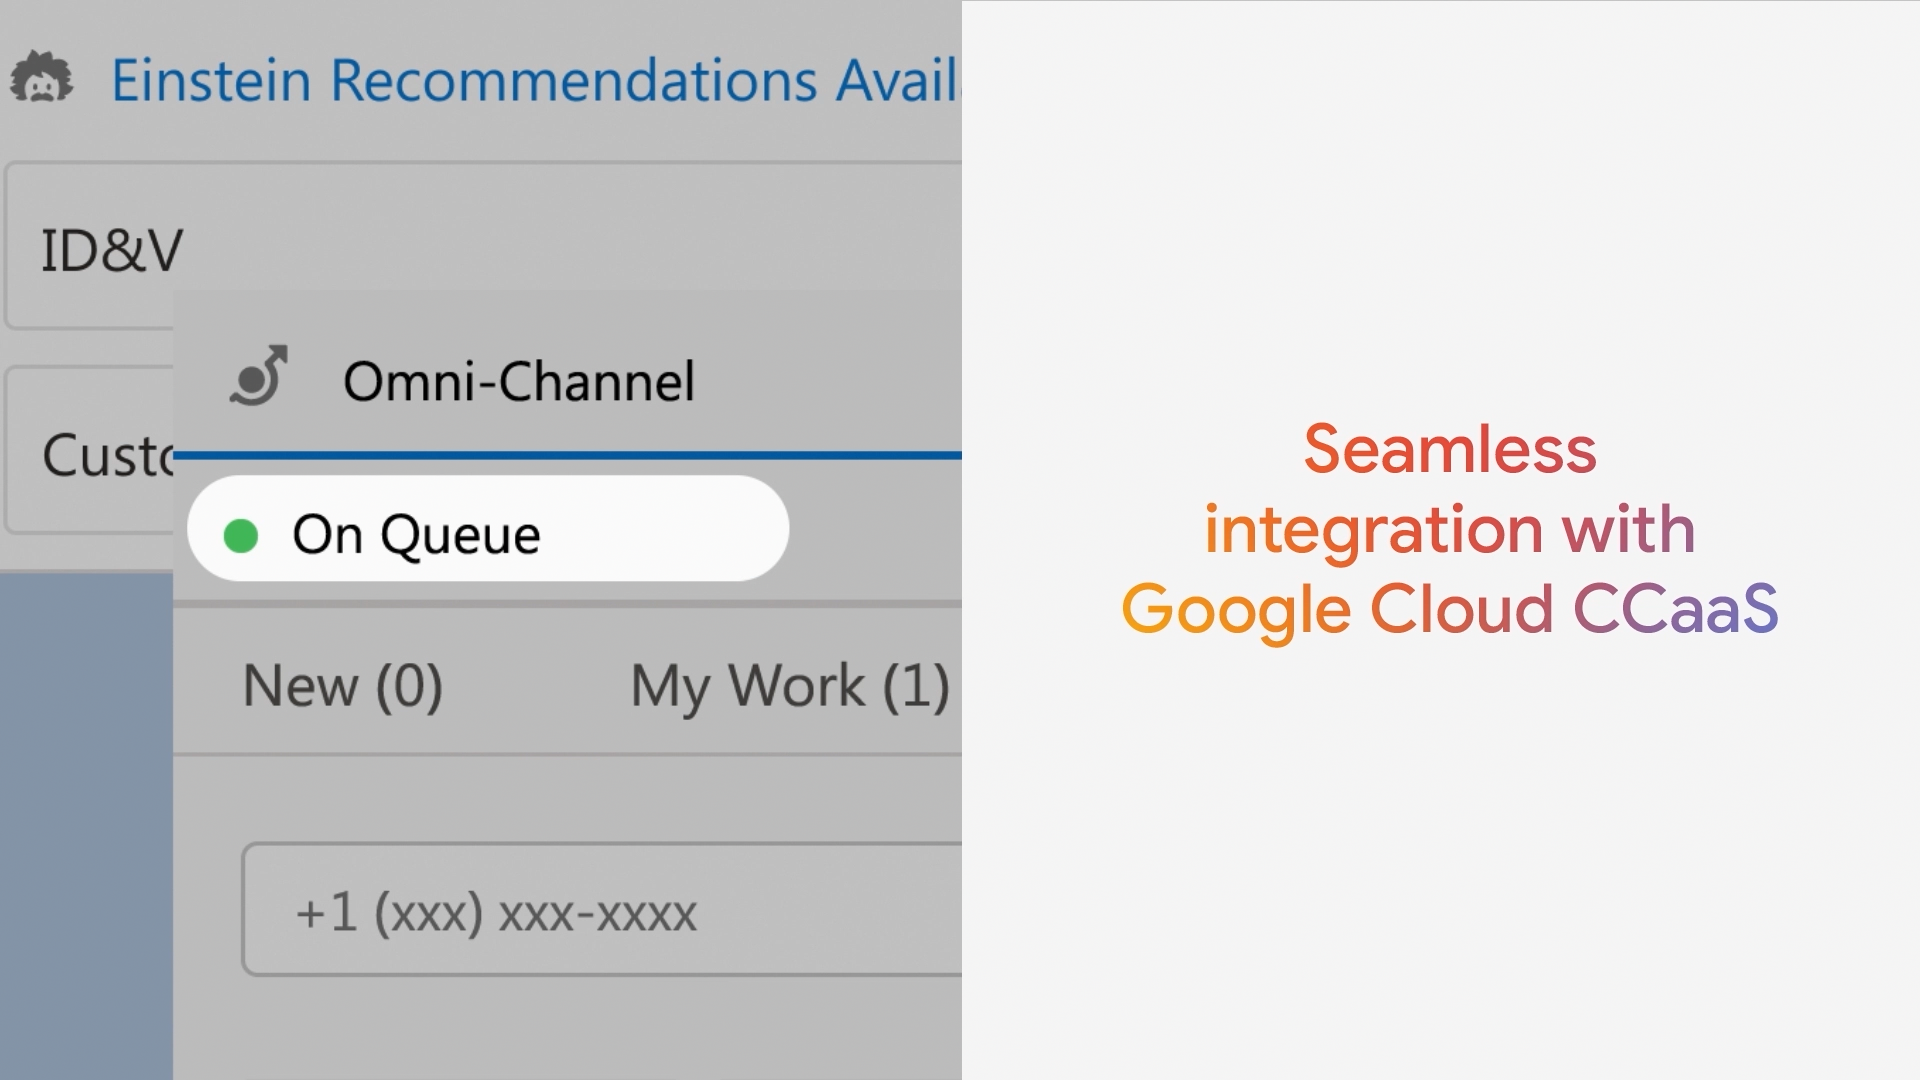Expand the partially hidden Customer section
This screenshot has height=1080, width=1920.
pos(105,455)
